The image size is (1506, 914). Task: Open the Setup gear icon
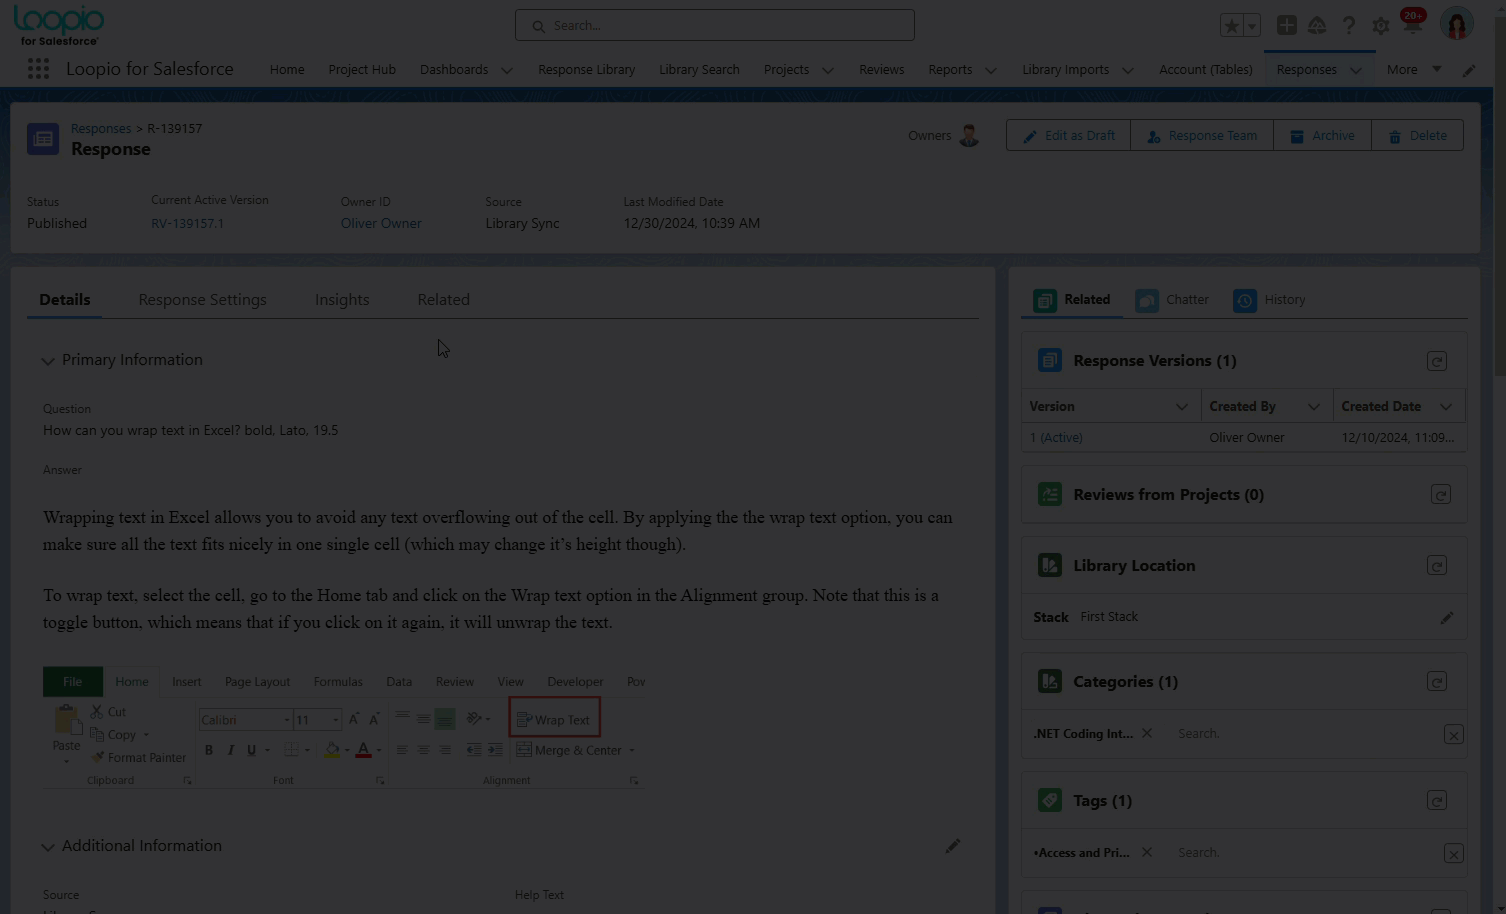click(1381, 26)
